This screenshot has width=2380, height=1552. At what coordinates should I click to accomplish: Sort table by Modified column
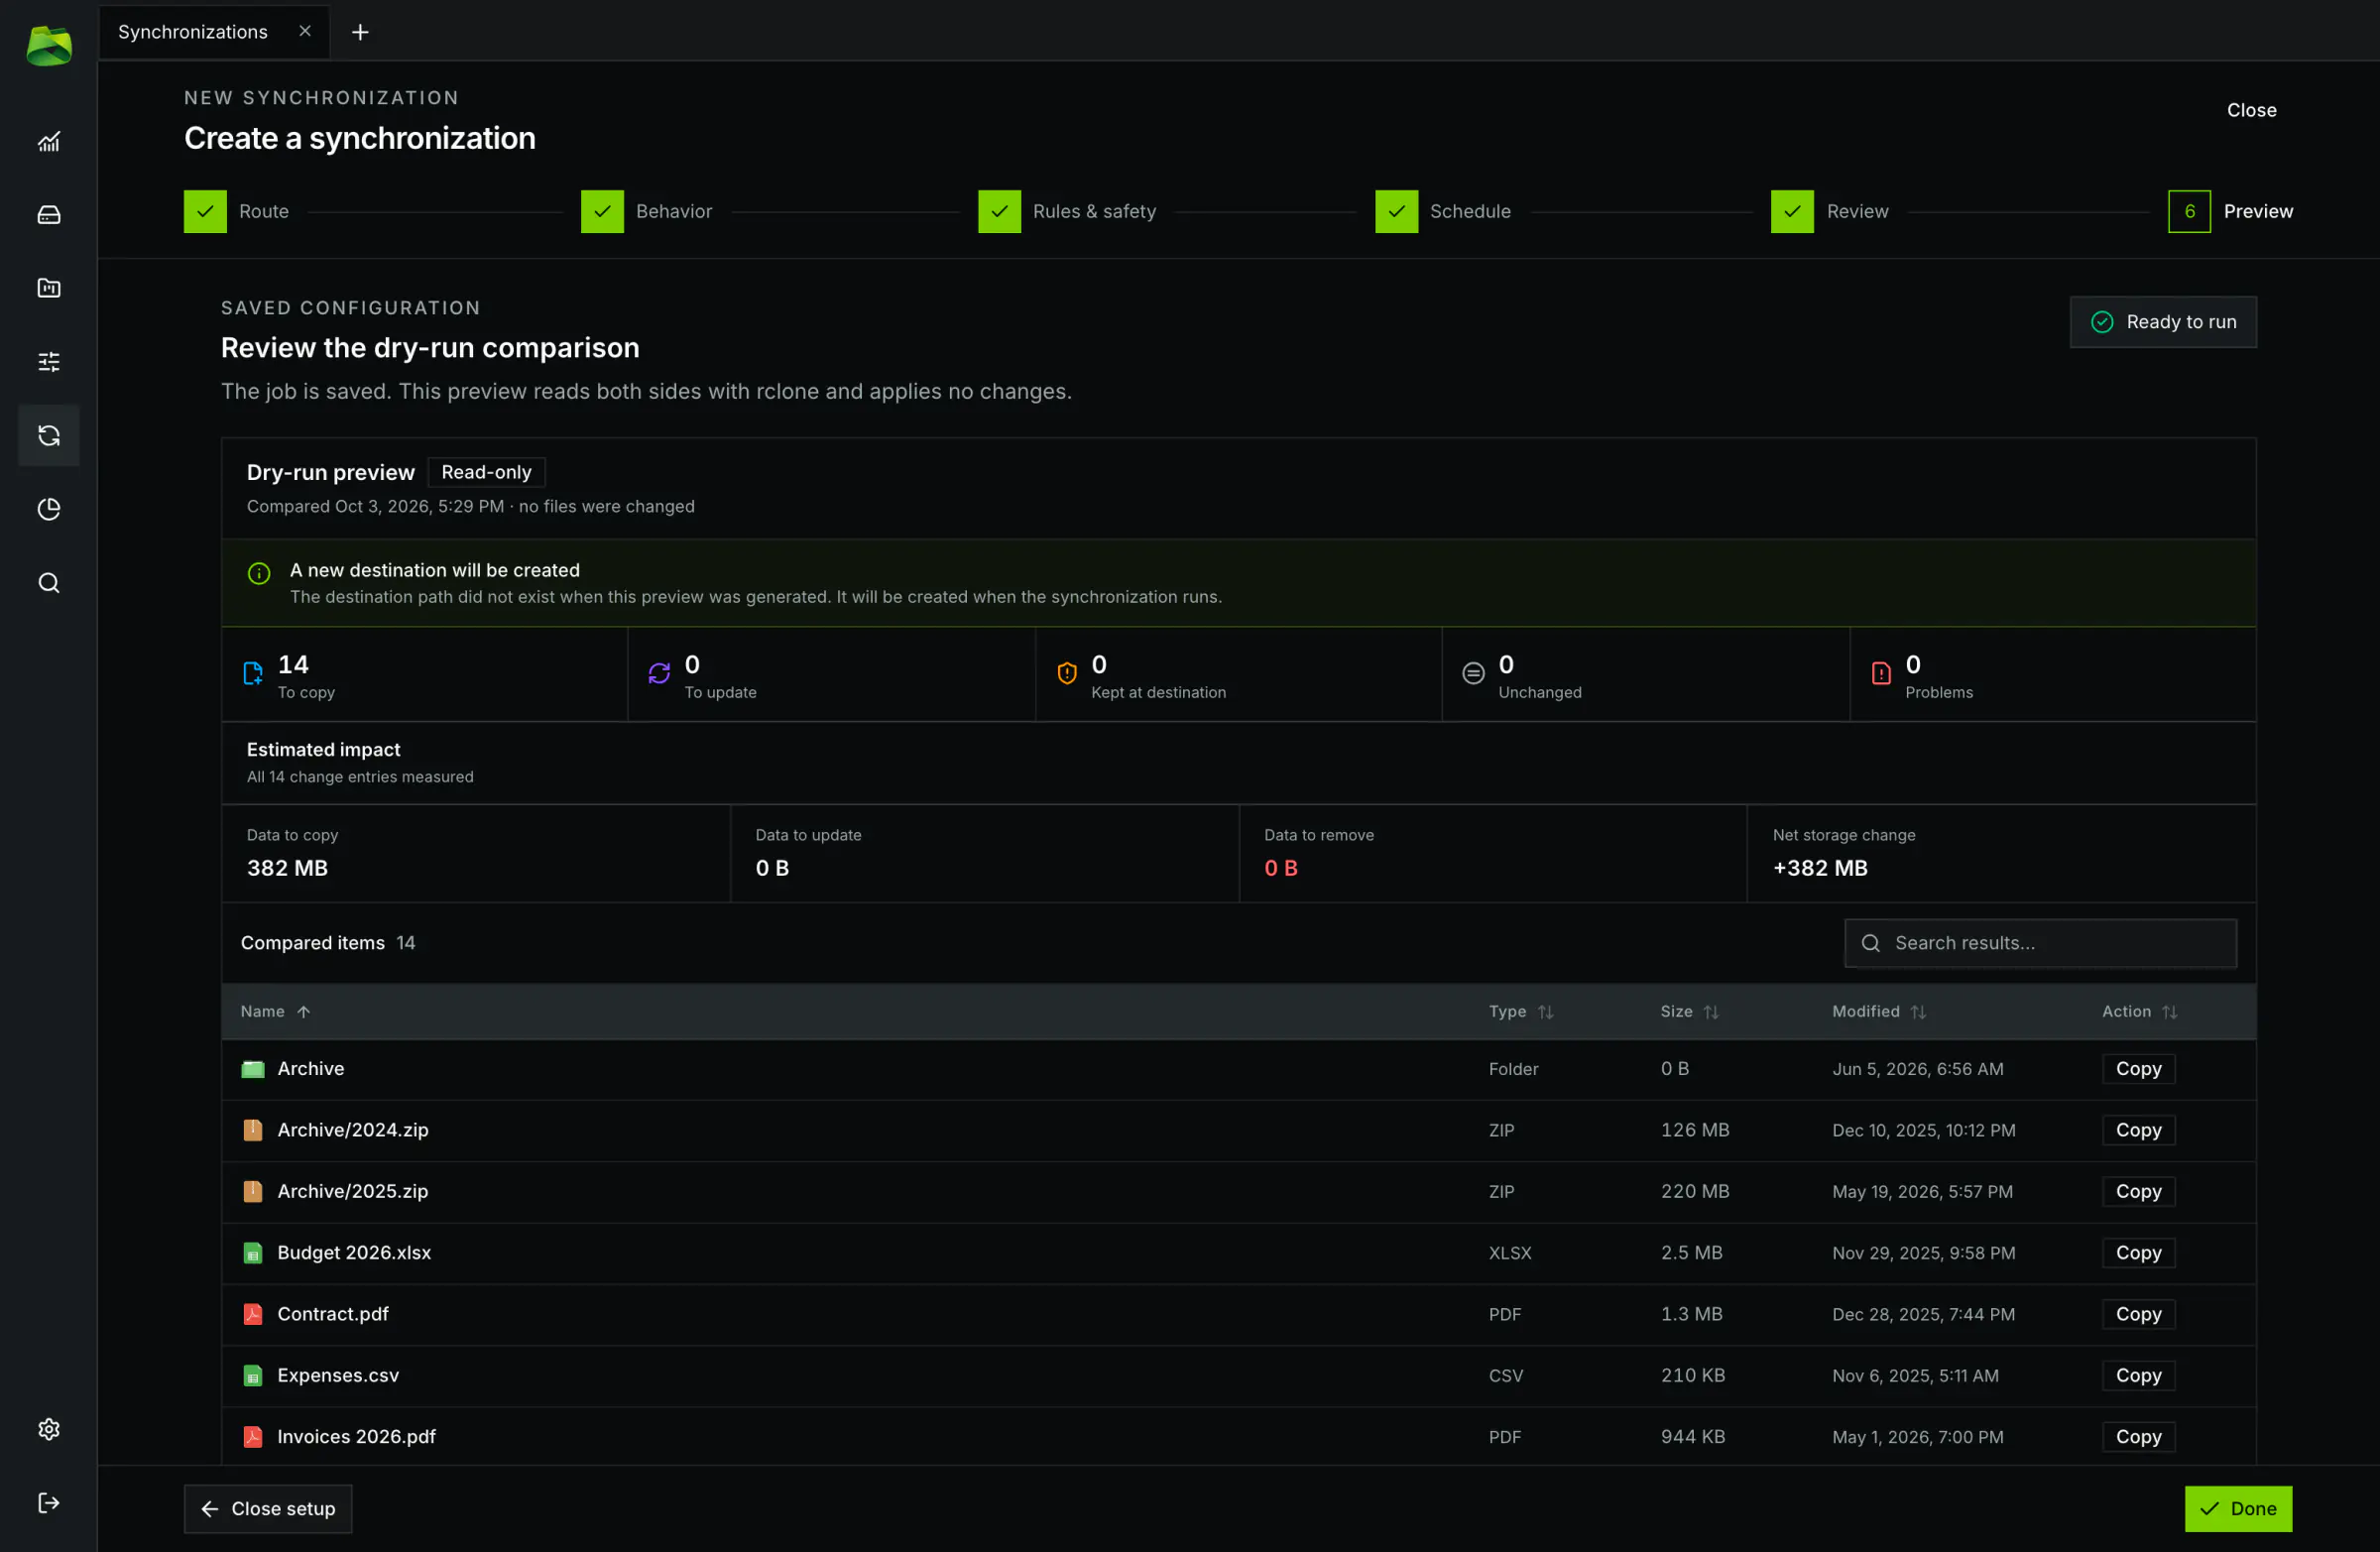pyautogui.click(x=1879, y=1012)
